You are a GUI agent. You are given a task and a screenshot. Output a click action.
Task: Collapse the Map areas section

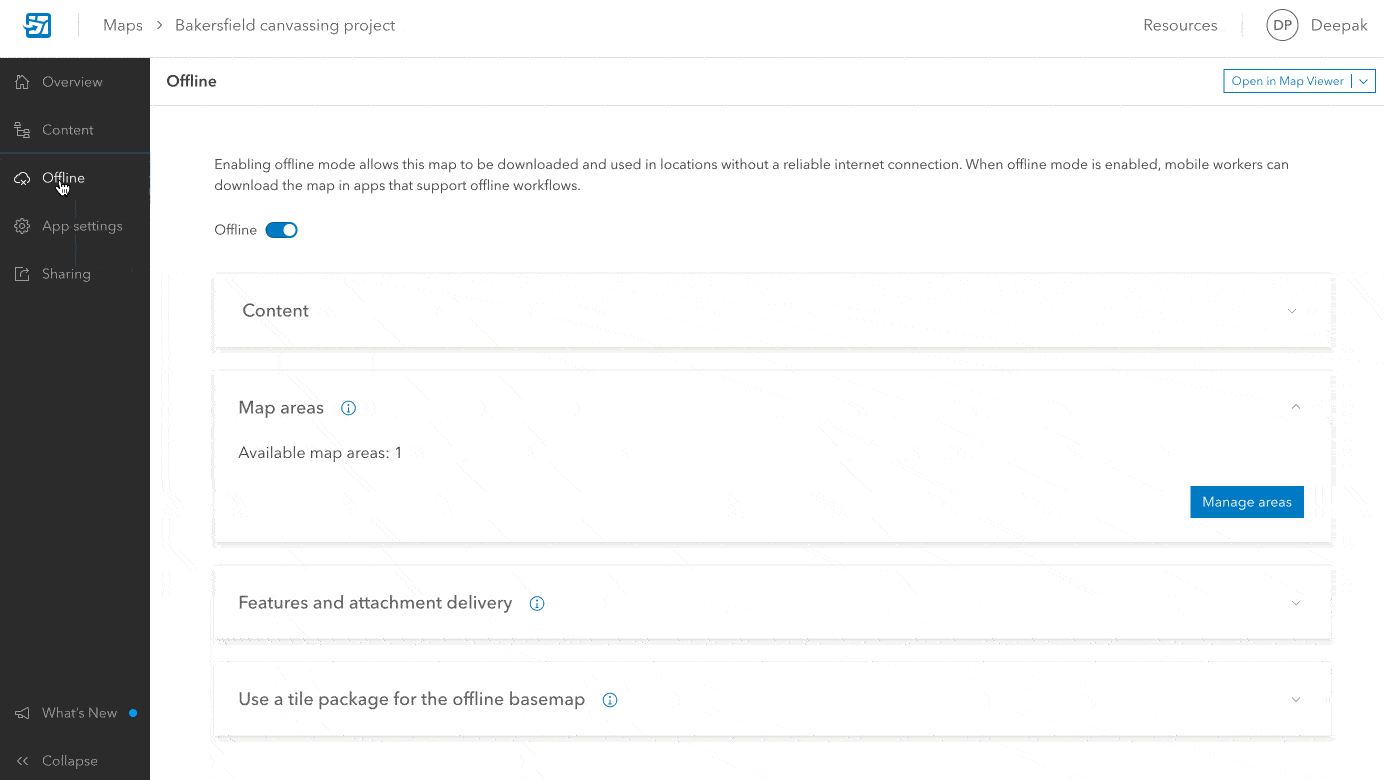coord(1296,407)
